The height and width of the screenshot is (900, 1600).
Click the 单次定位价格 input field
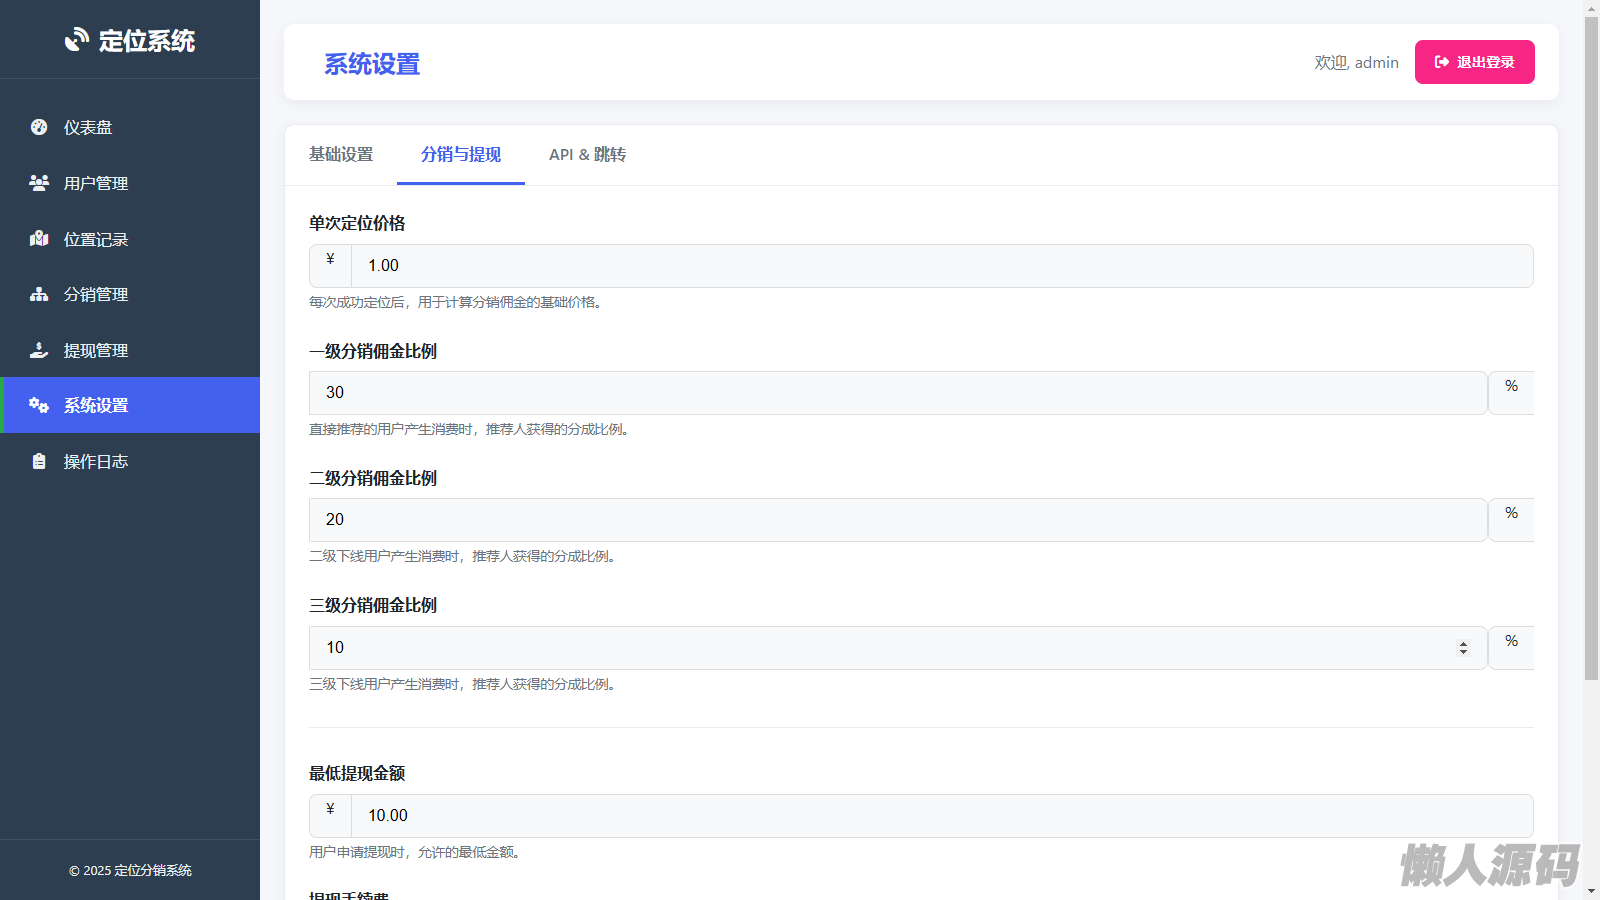(940, 266)
